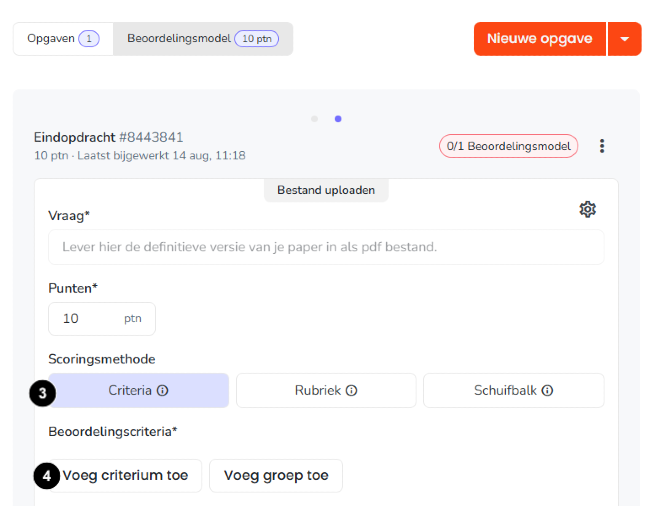
Task: Click the Punten value field showing 10
Action: (102, 319)
